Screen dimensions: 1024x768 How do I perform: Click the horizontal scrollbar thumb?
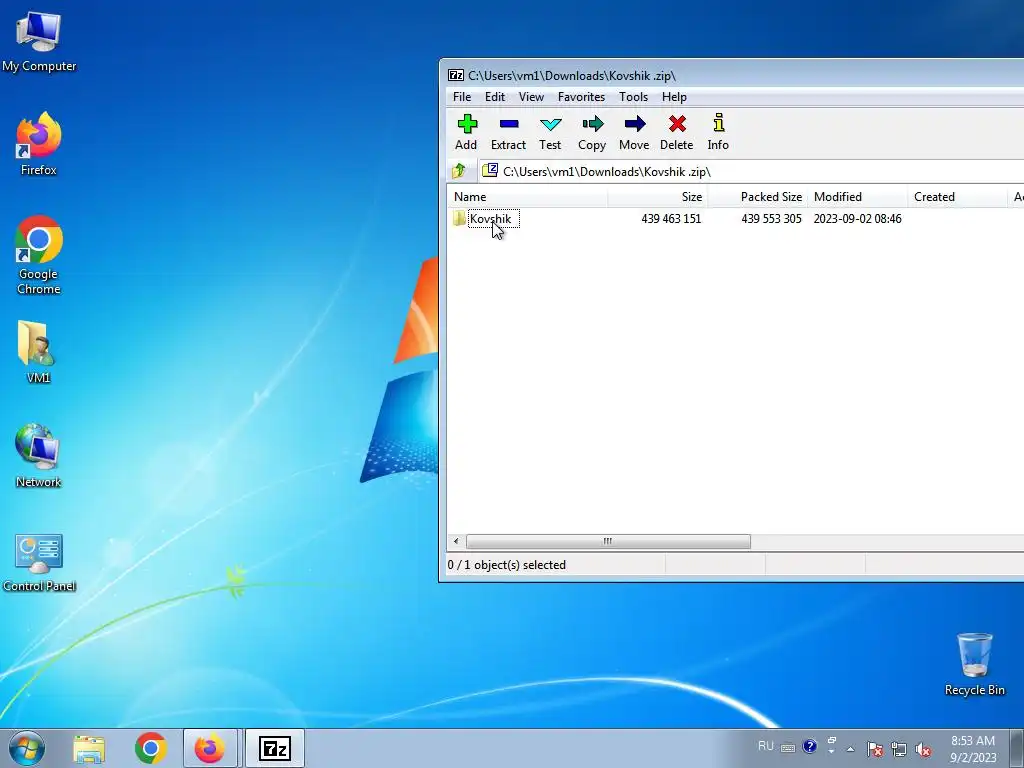pos(608,541)
